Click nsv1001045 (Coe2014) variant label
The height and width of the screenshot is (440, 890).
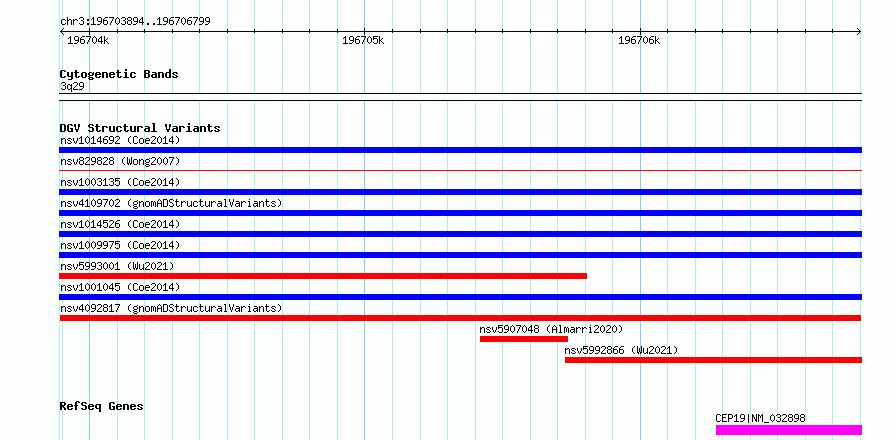coord(120,287)
